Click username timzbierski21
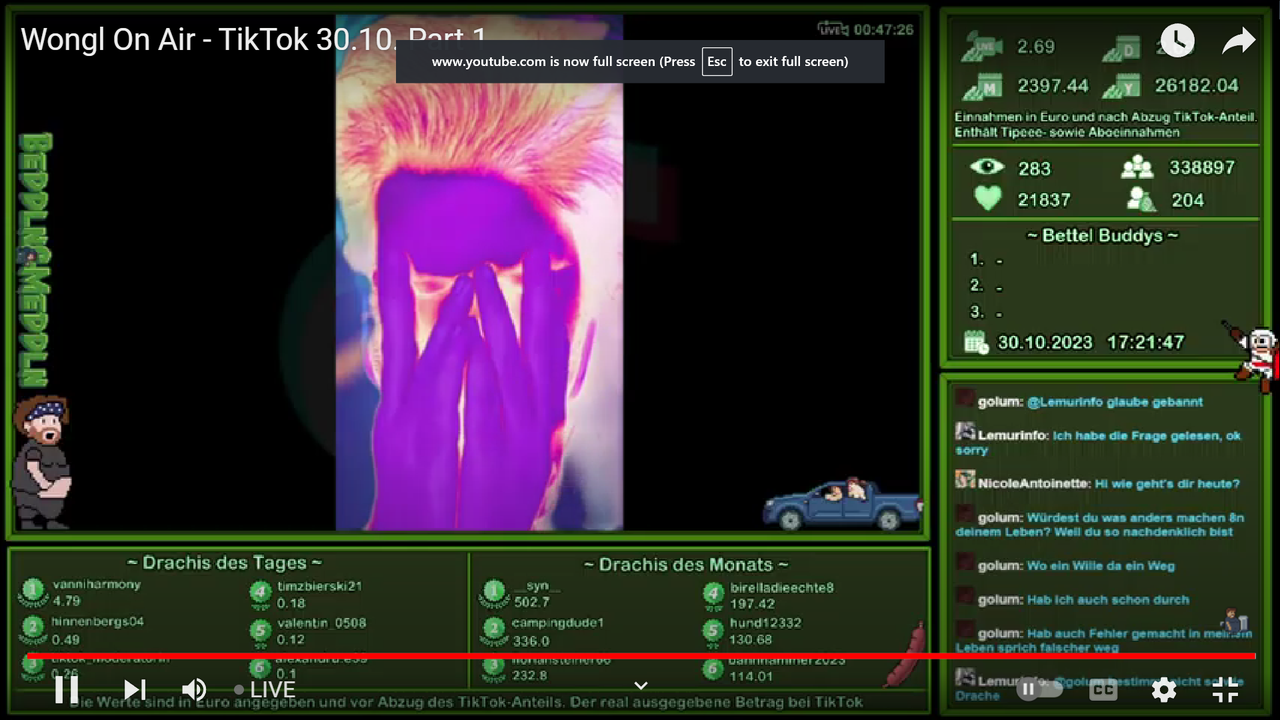 coord(320,586)
